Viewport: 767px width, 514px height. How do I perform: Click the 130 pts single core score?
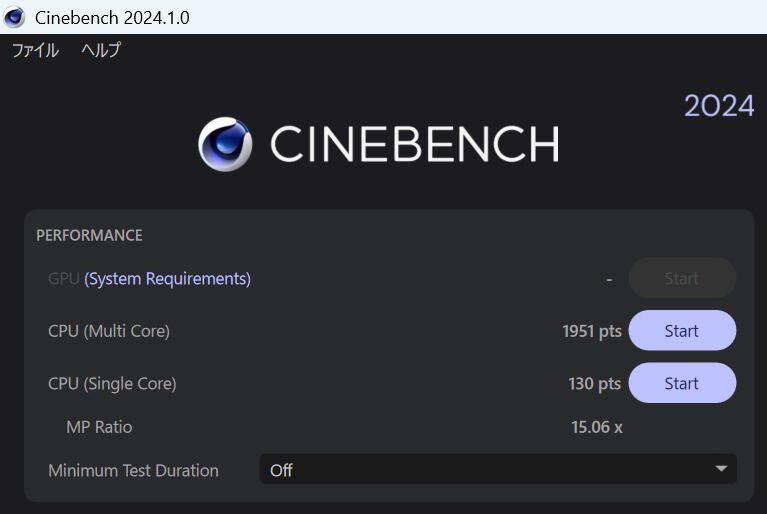click(595, 383)
